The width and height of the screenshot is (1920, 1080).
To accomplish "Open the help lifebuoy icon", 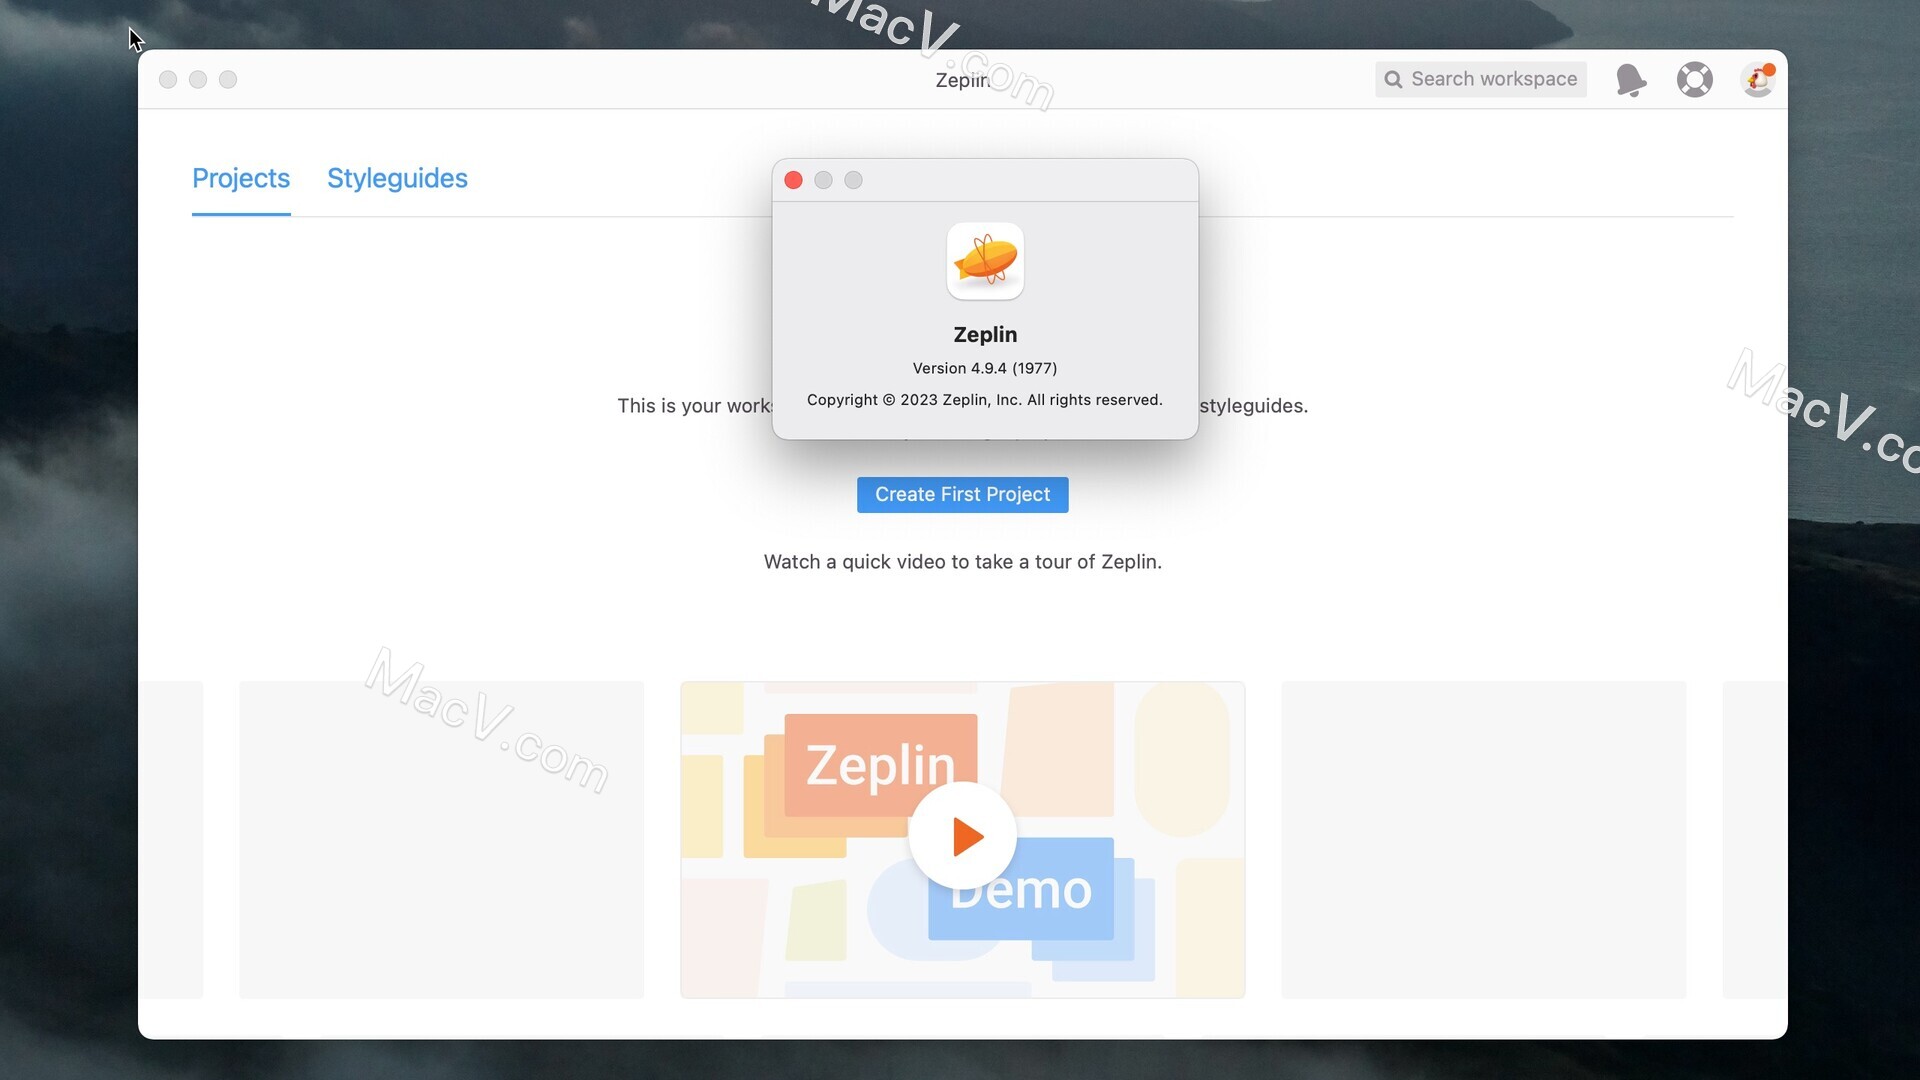I will (x=1694, y=79).
